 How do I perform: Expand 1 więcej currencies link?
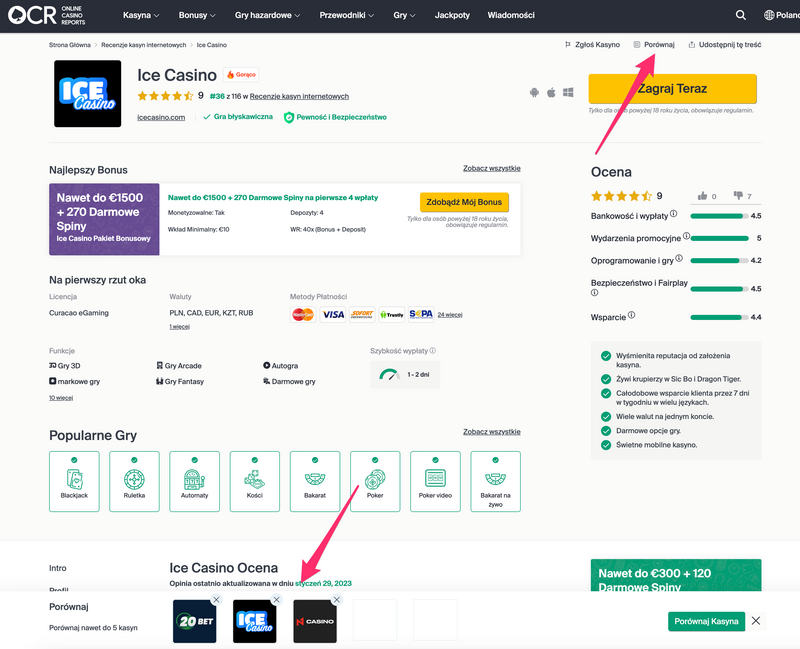[180, 327]
